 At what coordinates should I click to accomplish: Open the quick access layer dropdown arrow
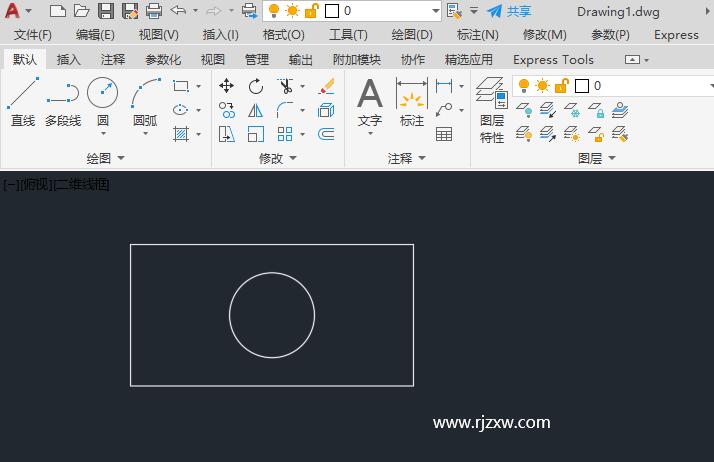click(436, 10)
